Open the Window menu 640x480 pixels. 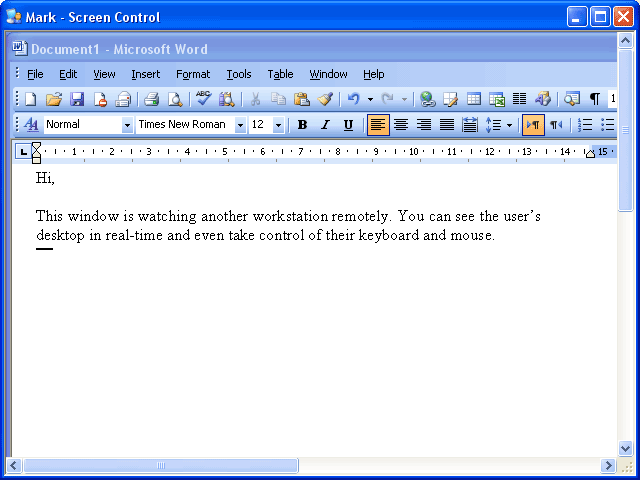coord(328,74)
